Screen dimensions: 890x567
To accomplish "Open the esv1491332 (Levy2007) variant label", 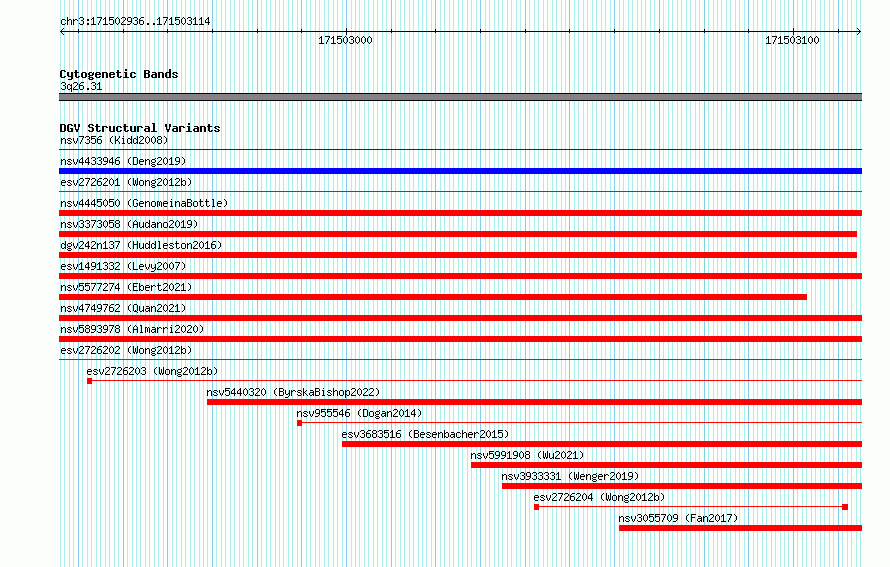I will coord(123,266).
